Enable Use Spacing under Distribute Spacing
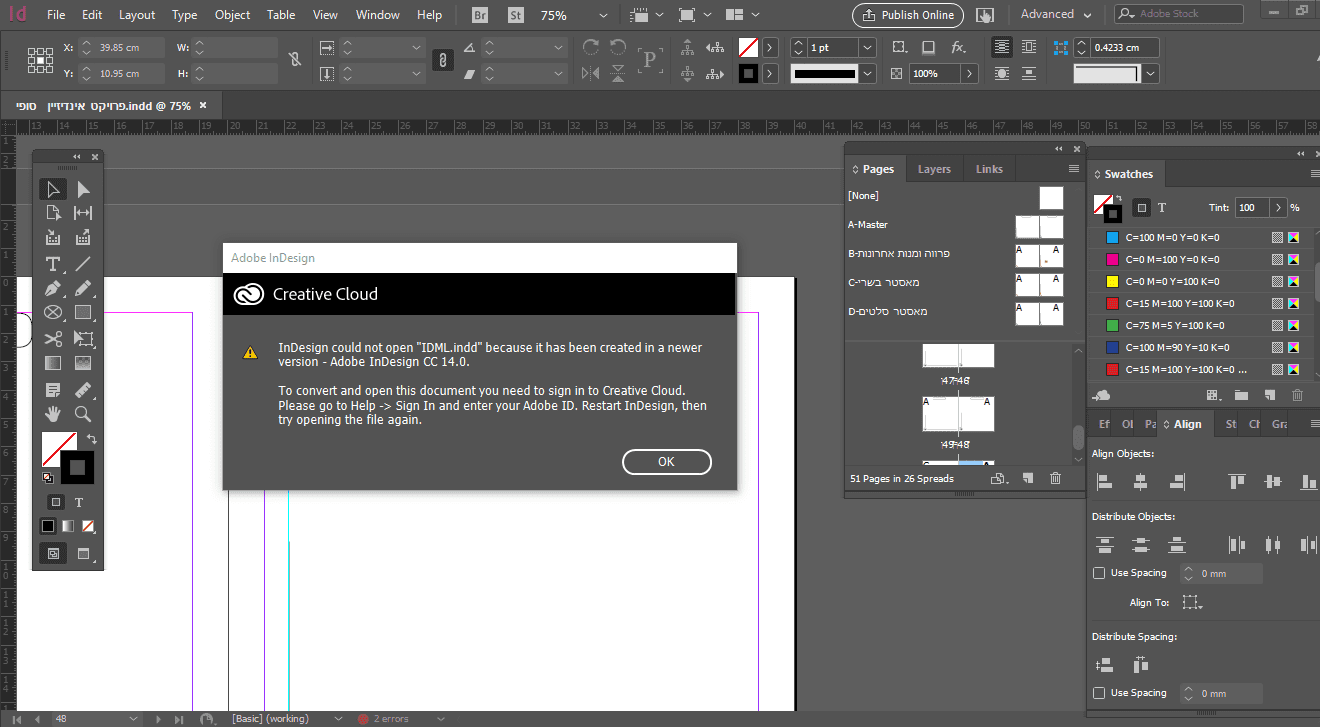Image resolution: width=1320 pixels, height=727 pixels. click(x=1099, y=693)
